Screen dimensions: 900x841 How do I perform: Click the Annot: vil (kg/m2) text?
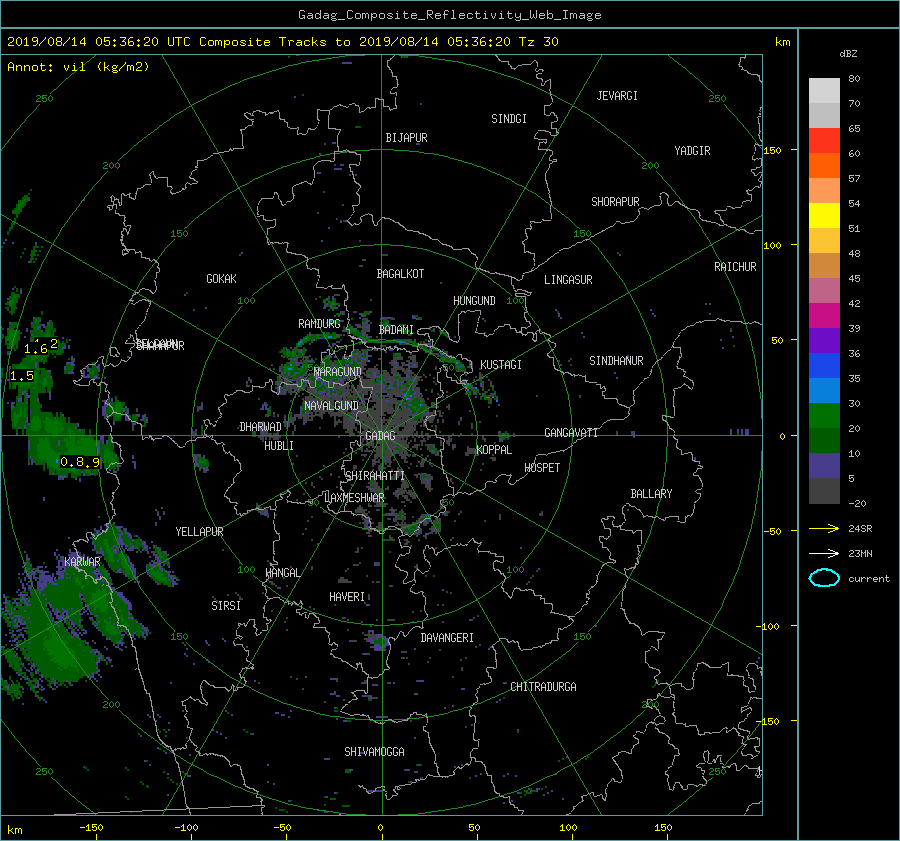pos(78,67)
